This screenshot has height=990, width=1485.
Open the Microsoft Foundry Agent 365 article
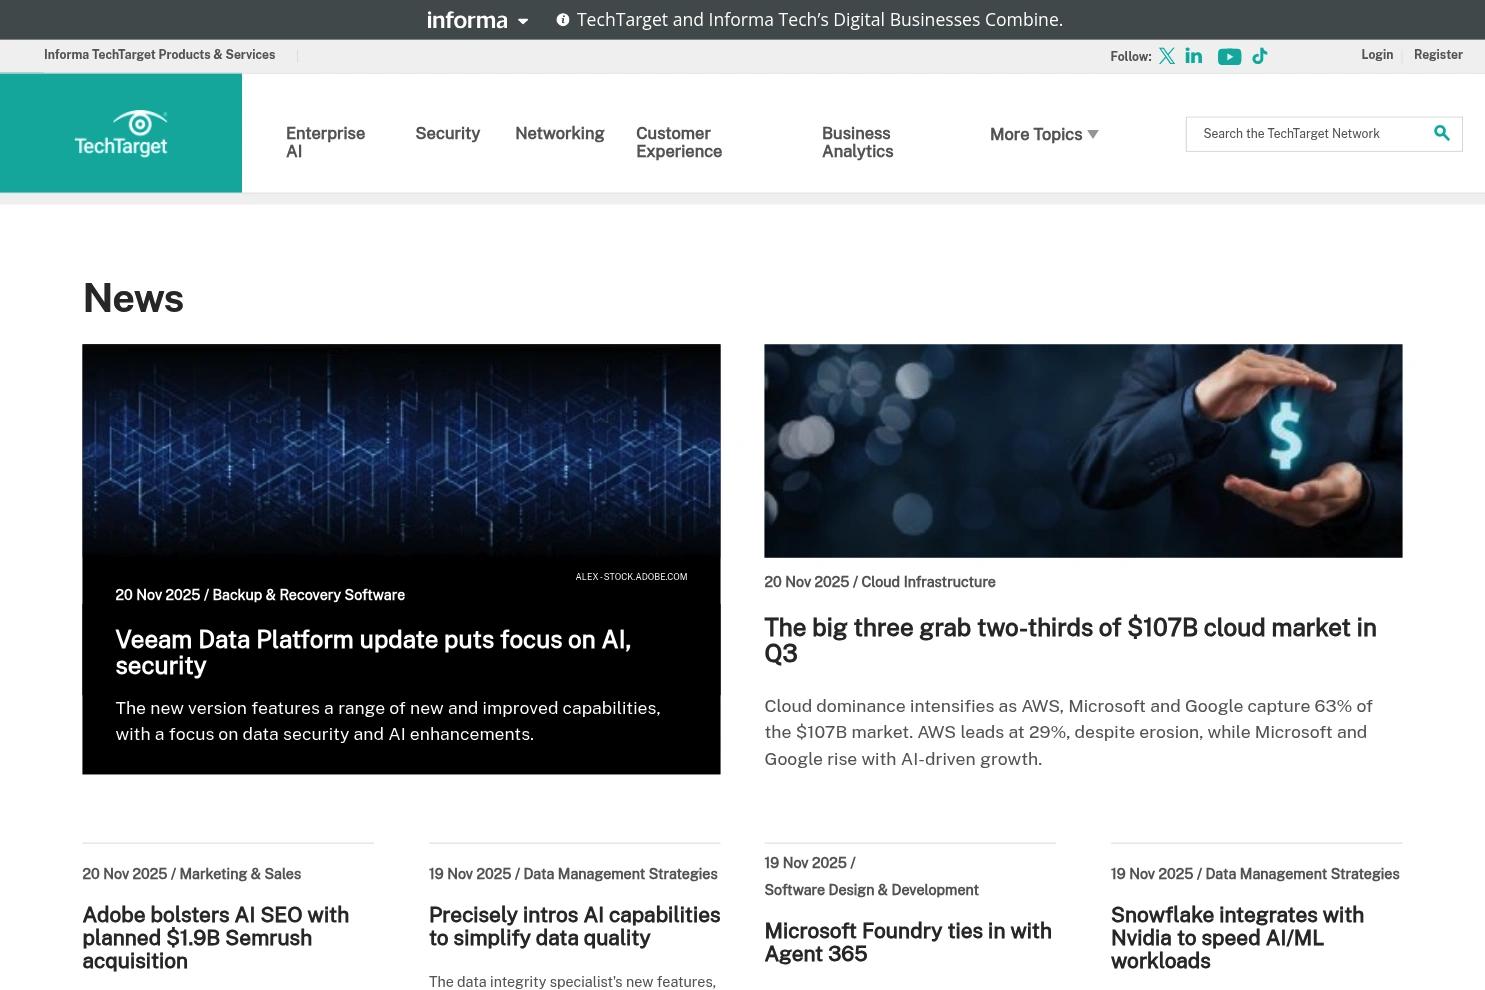tap(908, 942)
